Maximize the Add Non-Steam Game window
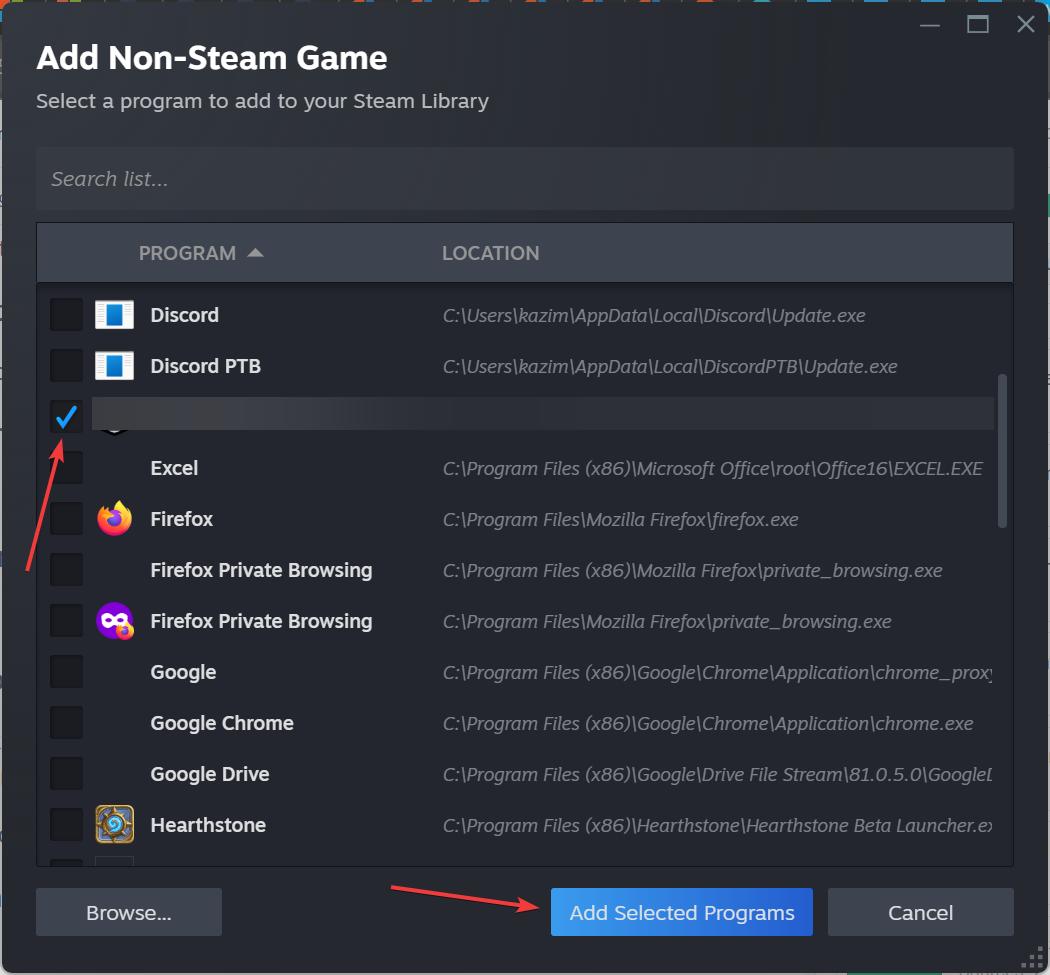This screenshot has height=975, width=1050. click(978, 25)
